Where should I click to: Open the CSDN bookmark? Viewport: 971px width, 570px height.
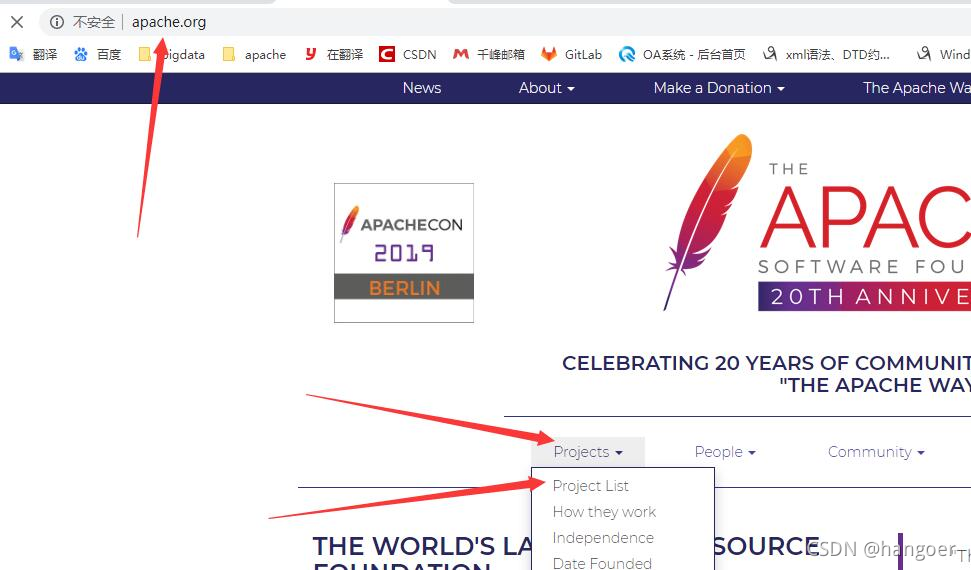[408, 55]
